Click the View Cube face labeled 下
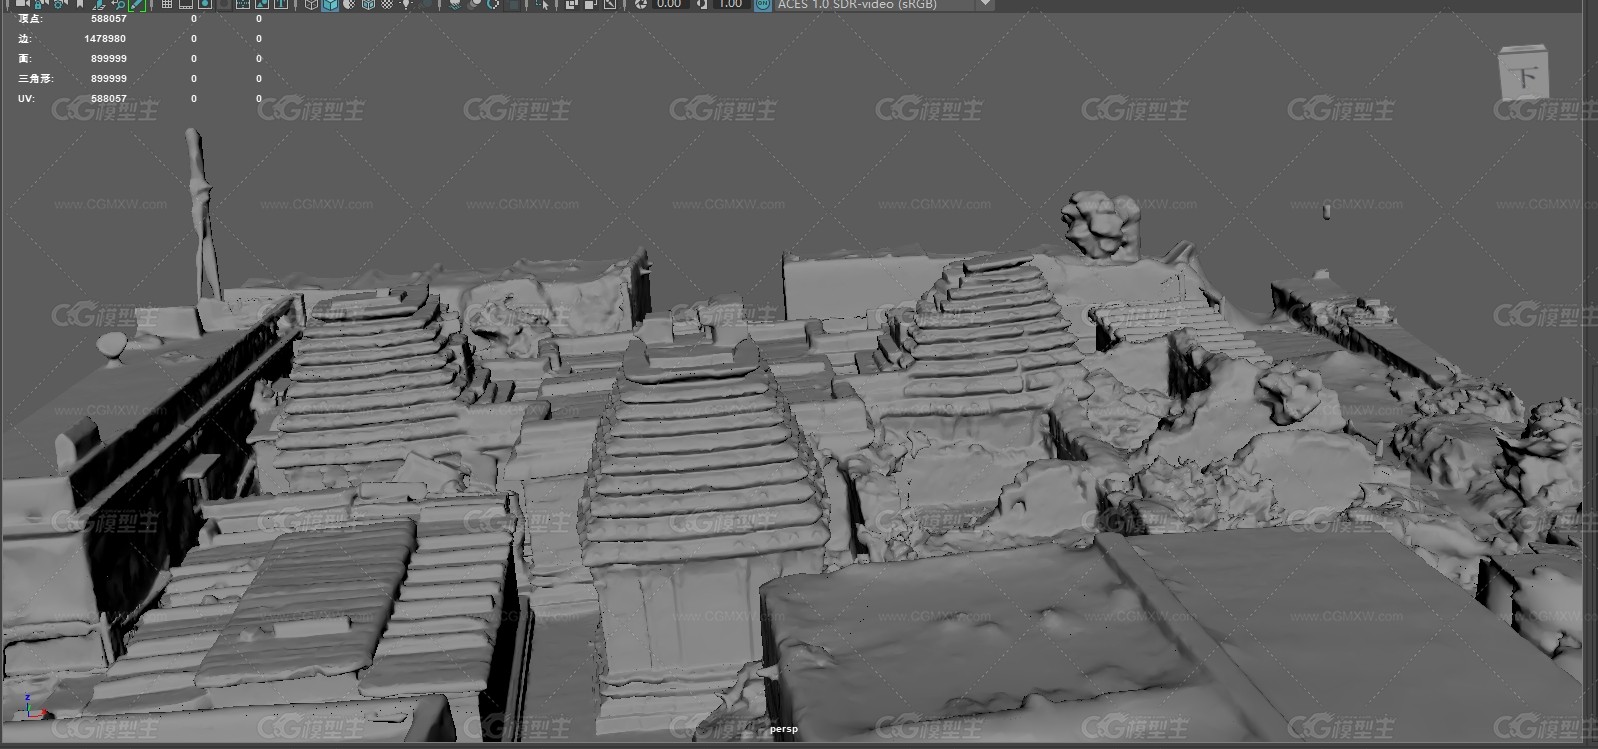The image size is (1598, 749). pyautogui.click(x=1523, y=75)
